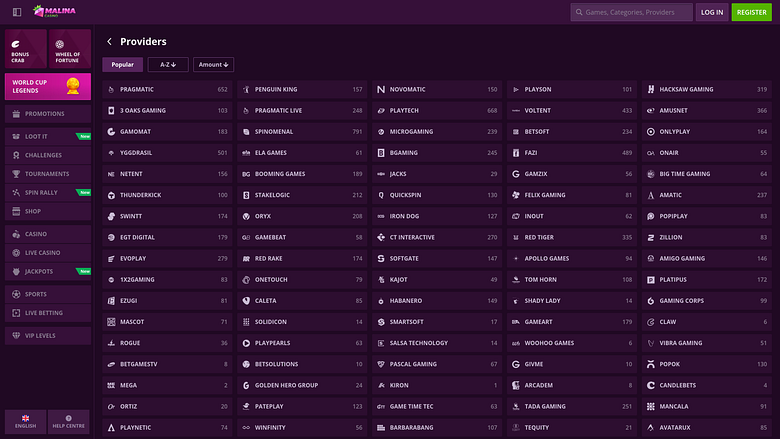This screenshot has width=780, height=439.
Task: Click the VIP Levels diamond icon
Action: point(16,336)
